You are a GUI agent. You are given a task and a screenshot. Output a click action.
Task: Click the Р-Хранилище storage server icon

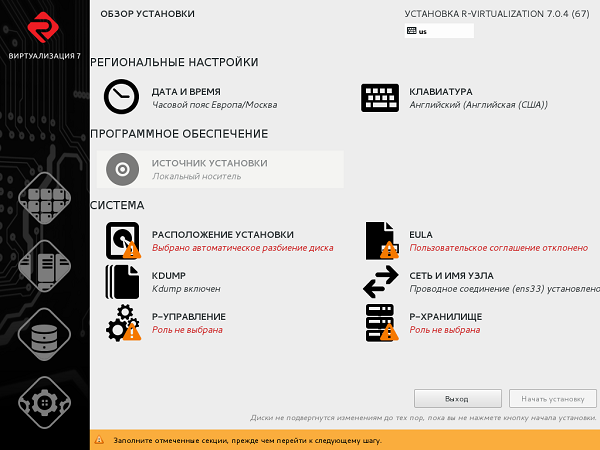380,323
